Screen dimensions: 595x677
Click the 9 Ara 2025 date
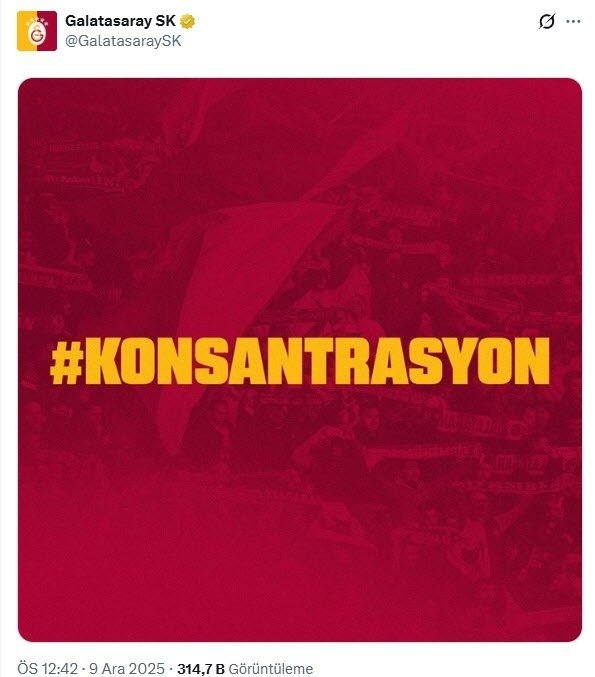click(127, 668)
